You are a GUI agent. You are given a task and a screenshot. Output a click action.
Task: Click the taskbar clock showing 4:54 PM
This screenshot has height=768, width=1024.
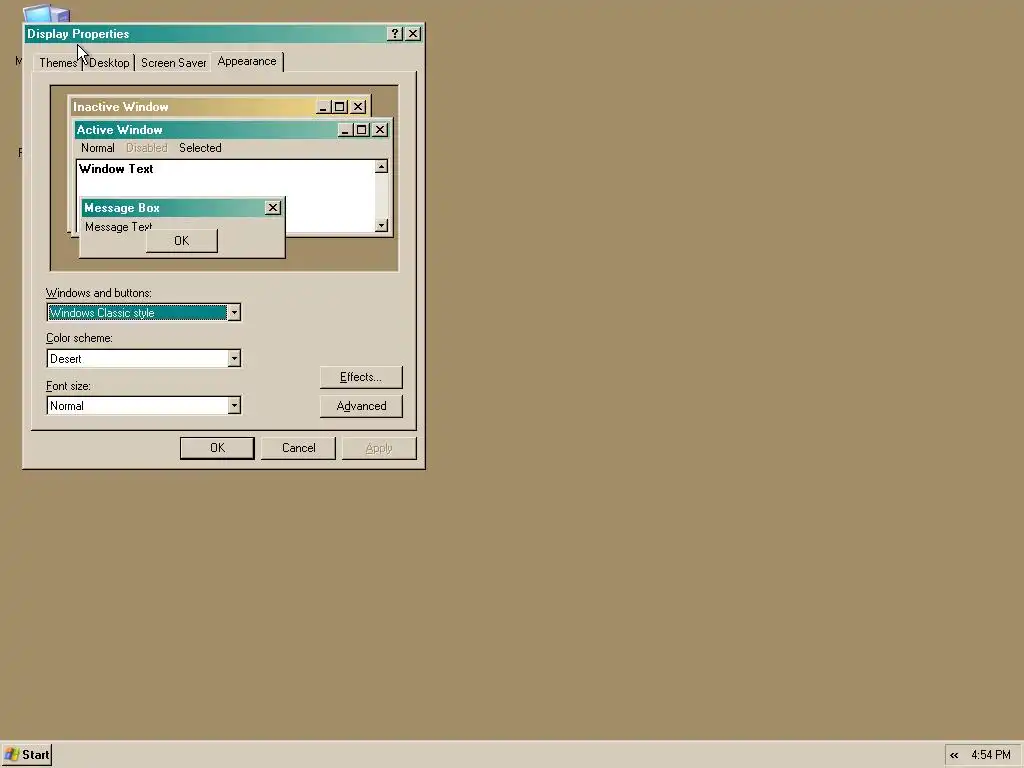pyautogui.click(x=991, y=755)
